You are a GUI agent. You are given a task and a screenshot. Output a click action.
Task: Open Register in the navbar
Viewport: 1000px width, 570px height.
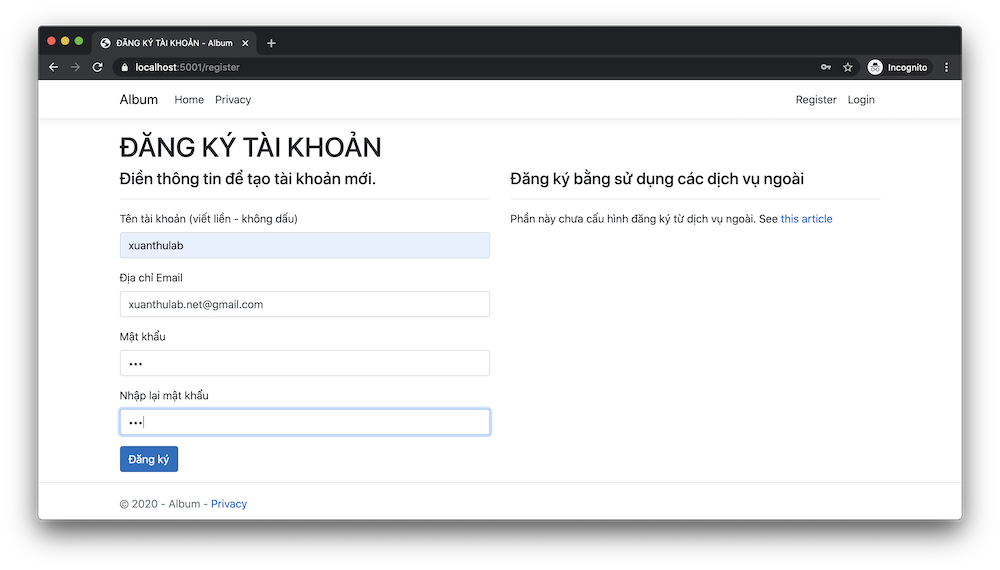[x=816, y=99]
